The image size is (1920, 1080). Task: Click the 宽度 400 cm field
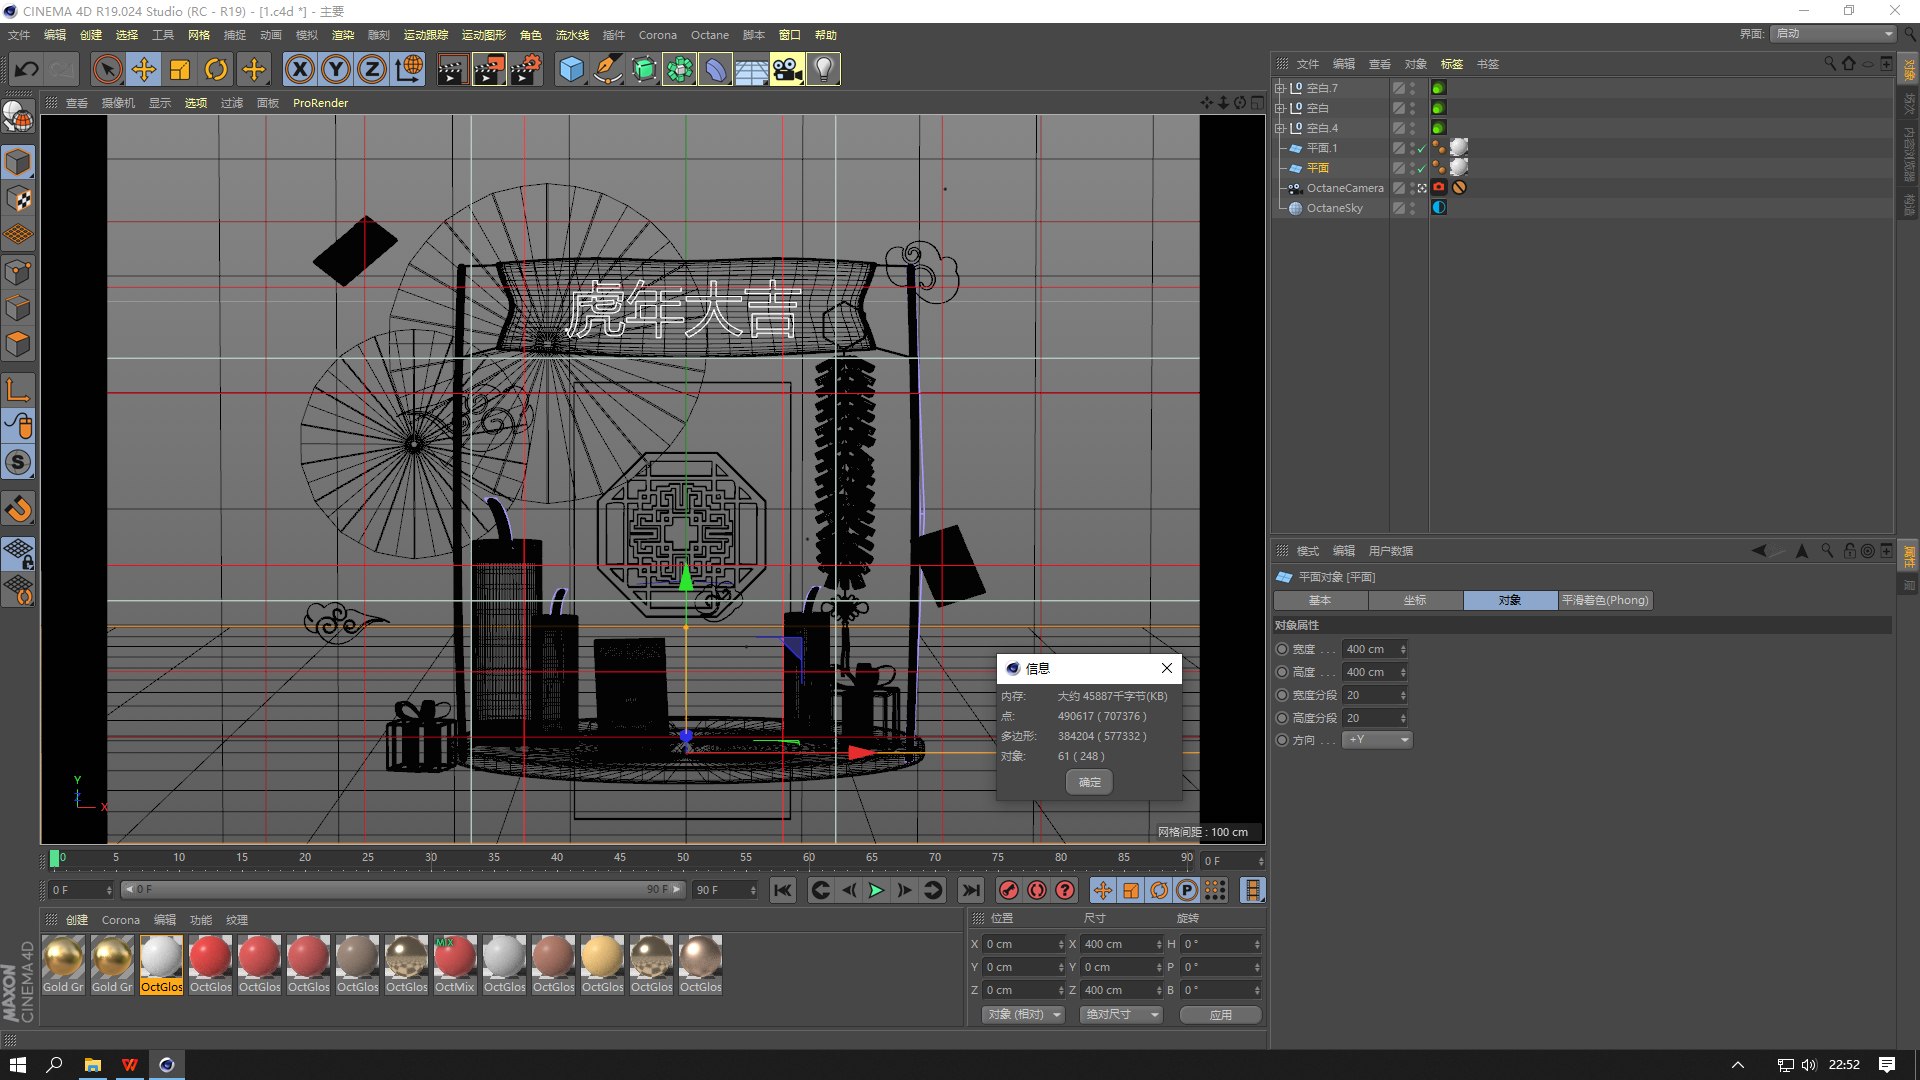coord(1375,649)
